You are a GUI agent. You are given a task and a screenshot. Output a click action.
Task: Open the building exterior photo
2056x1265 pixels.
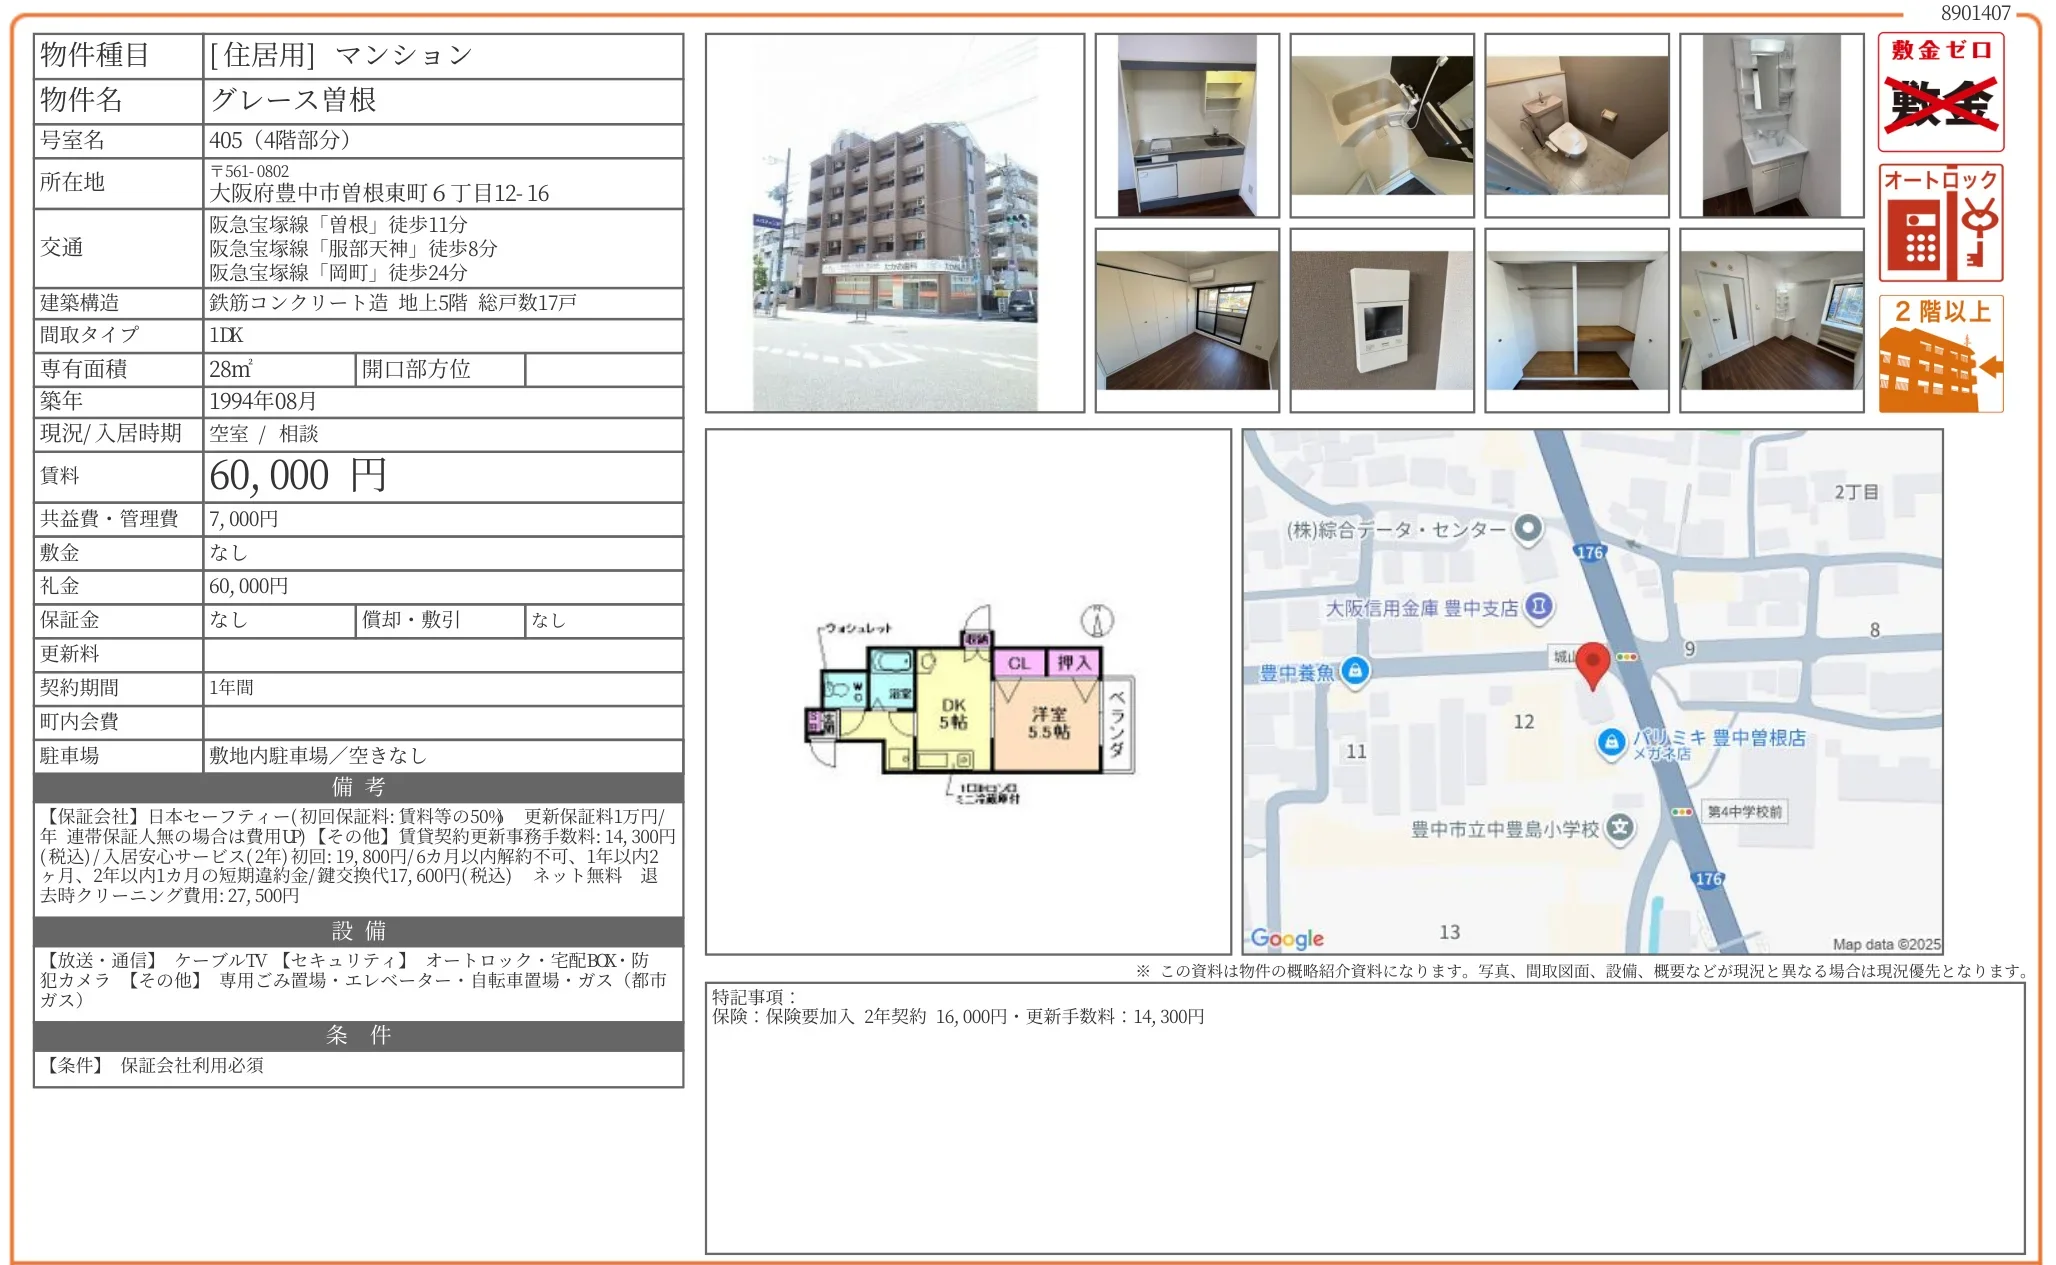[x=894, y=223]
